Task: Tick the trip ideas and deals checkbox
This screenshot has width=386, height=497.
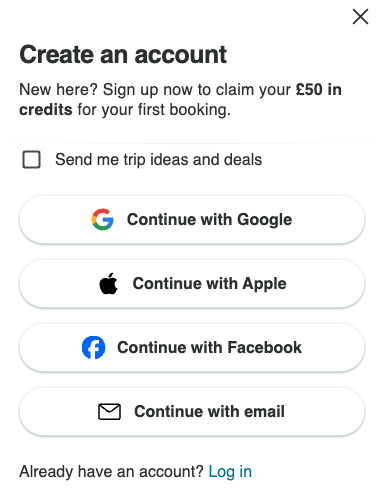Action: 32,159
